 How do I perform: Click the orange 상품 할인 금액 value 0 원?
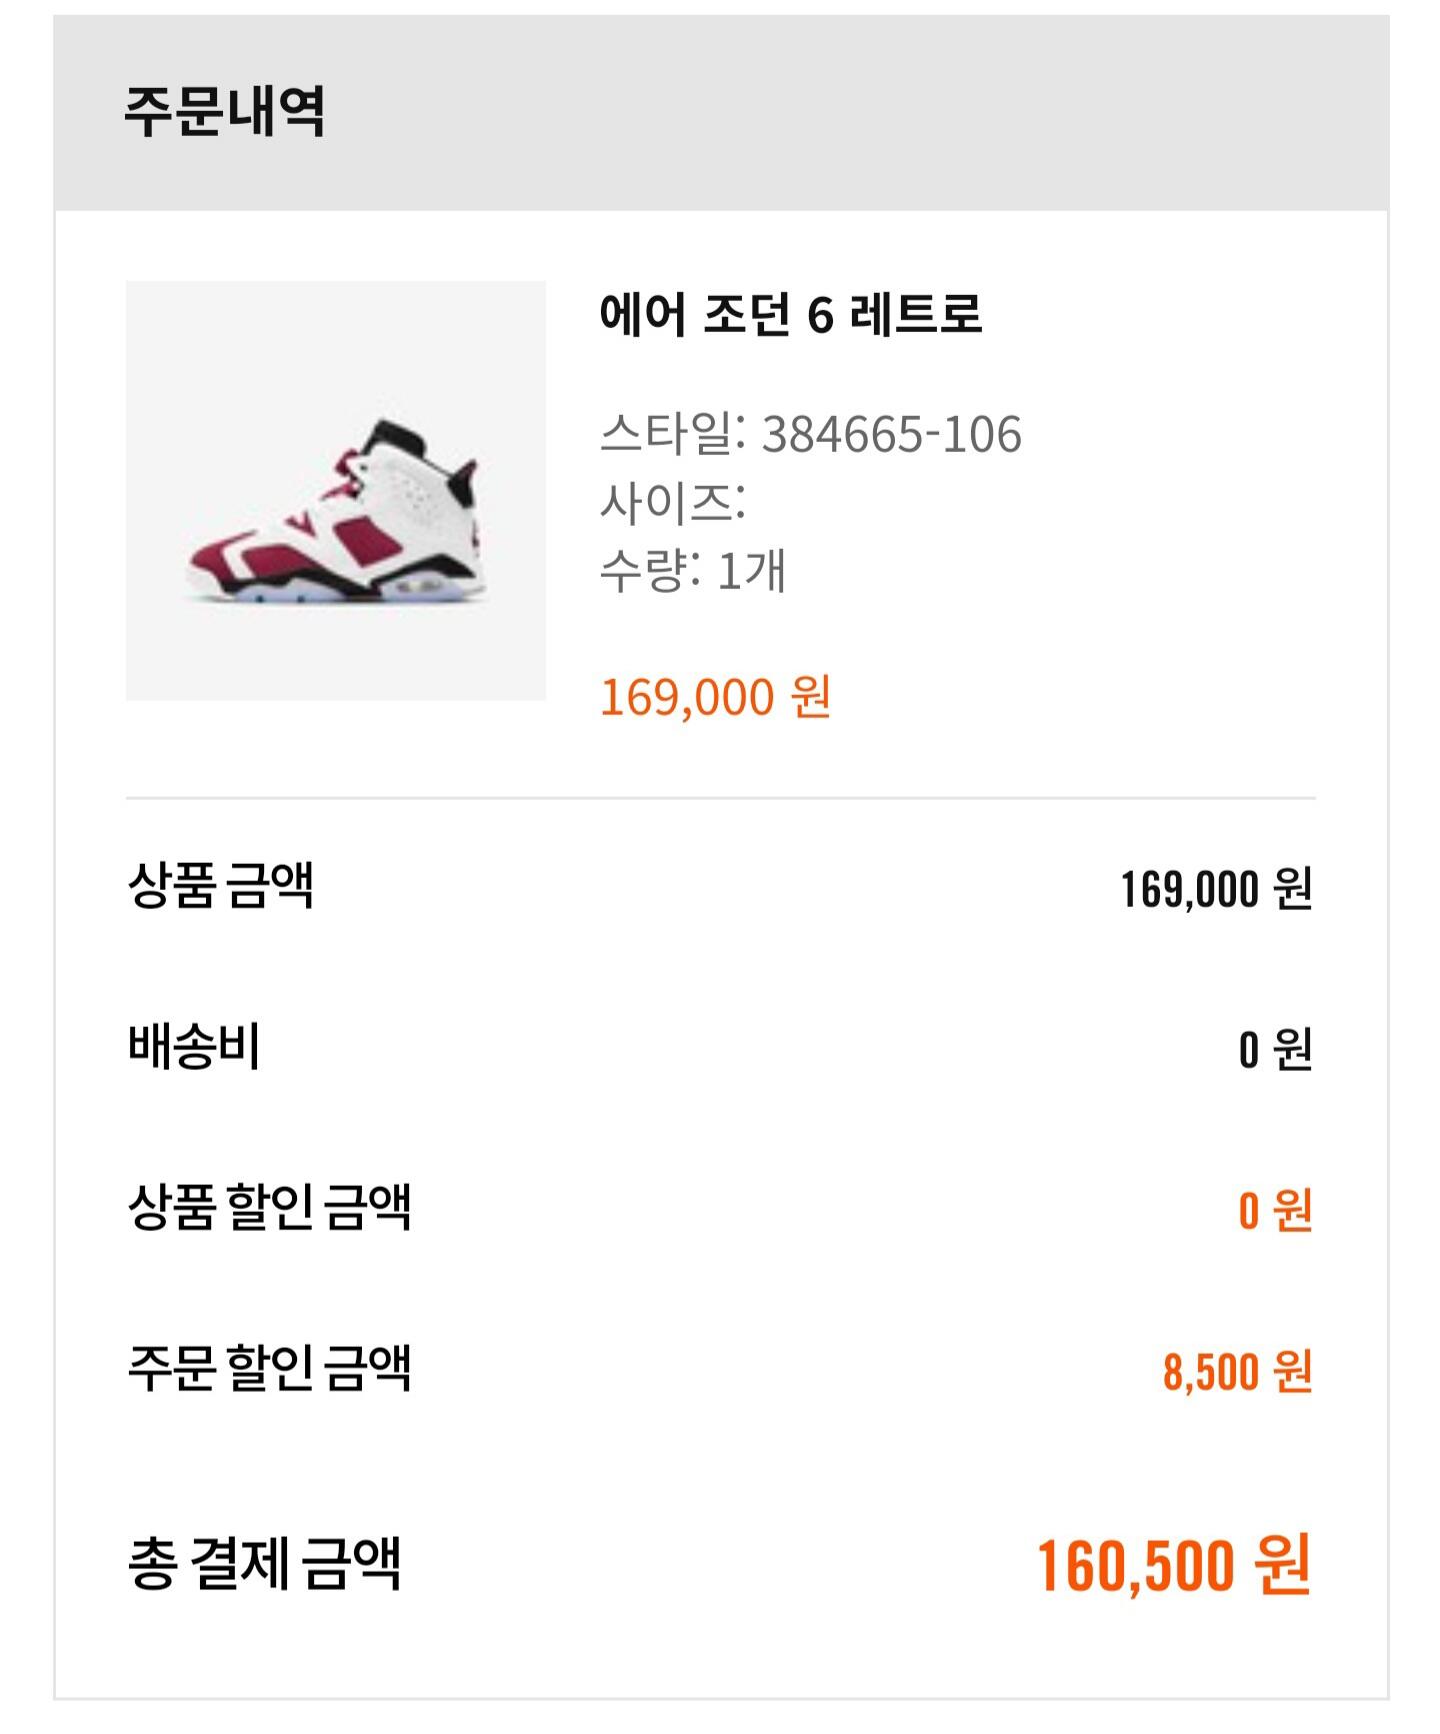point(1275,1210)
